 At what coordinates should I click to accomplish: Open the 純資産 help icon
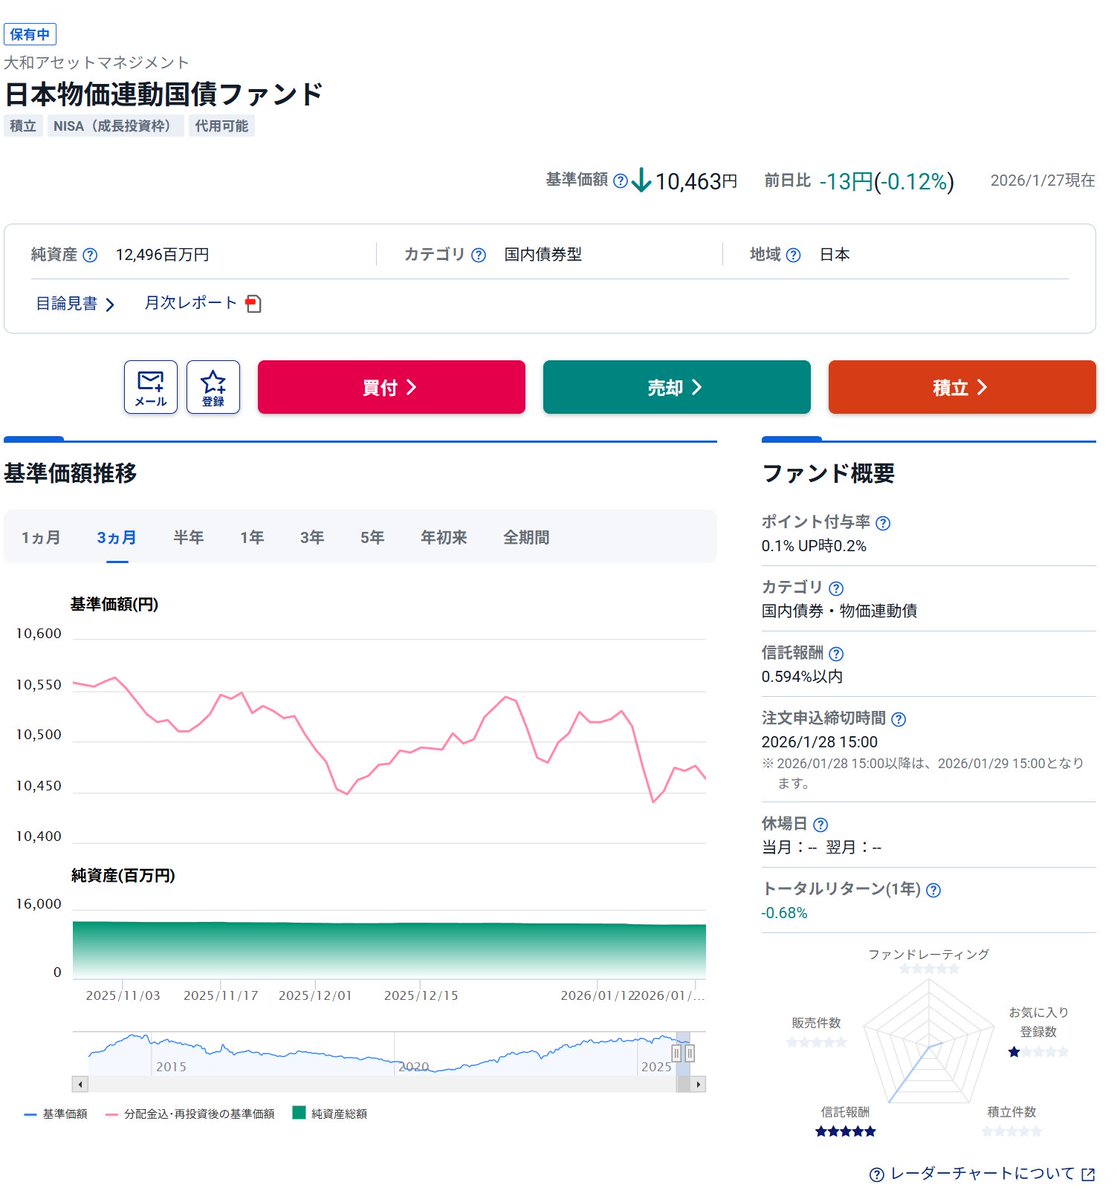(92, 254)
